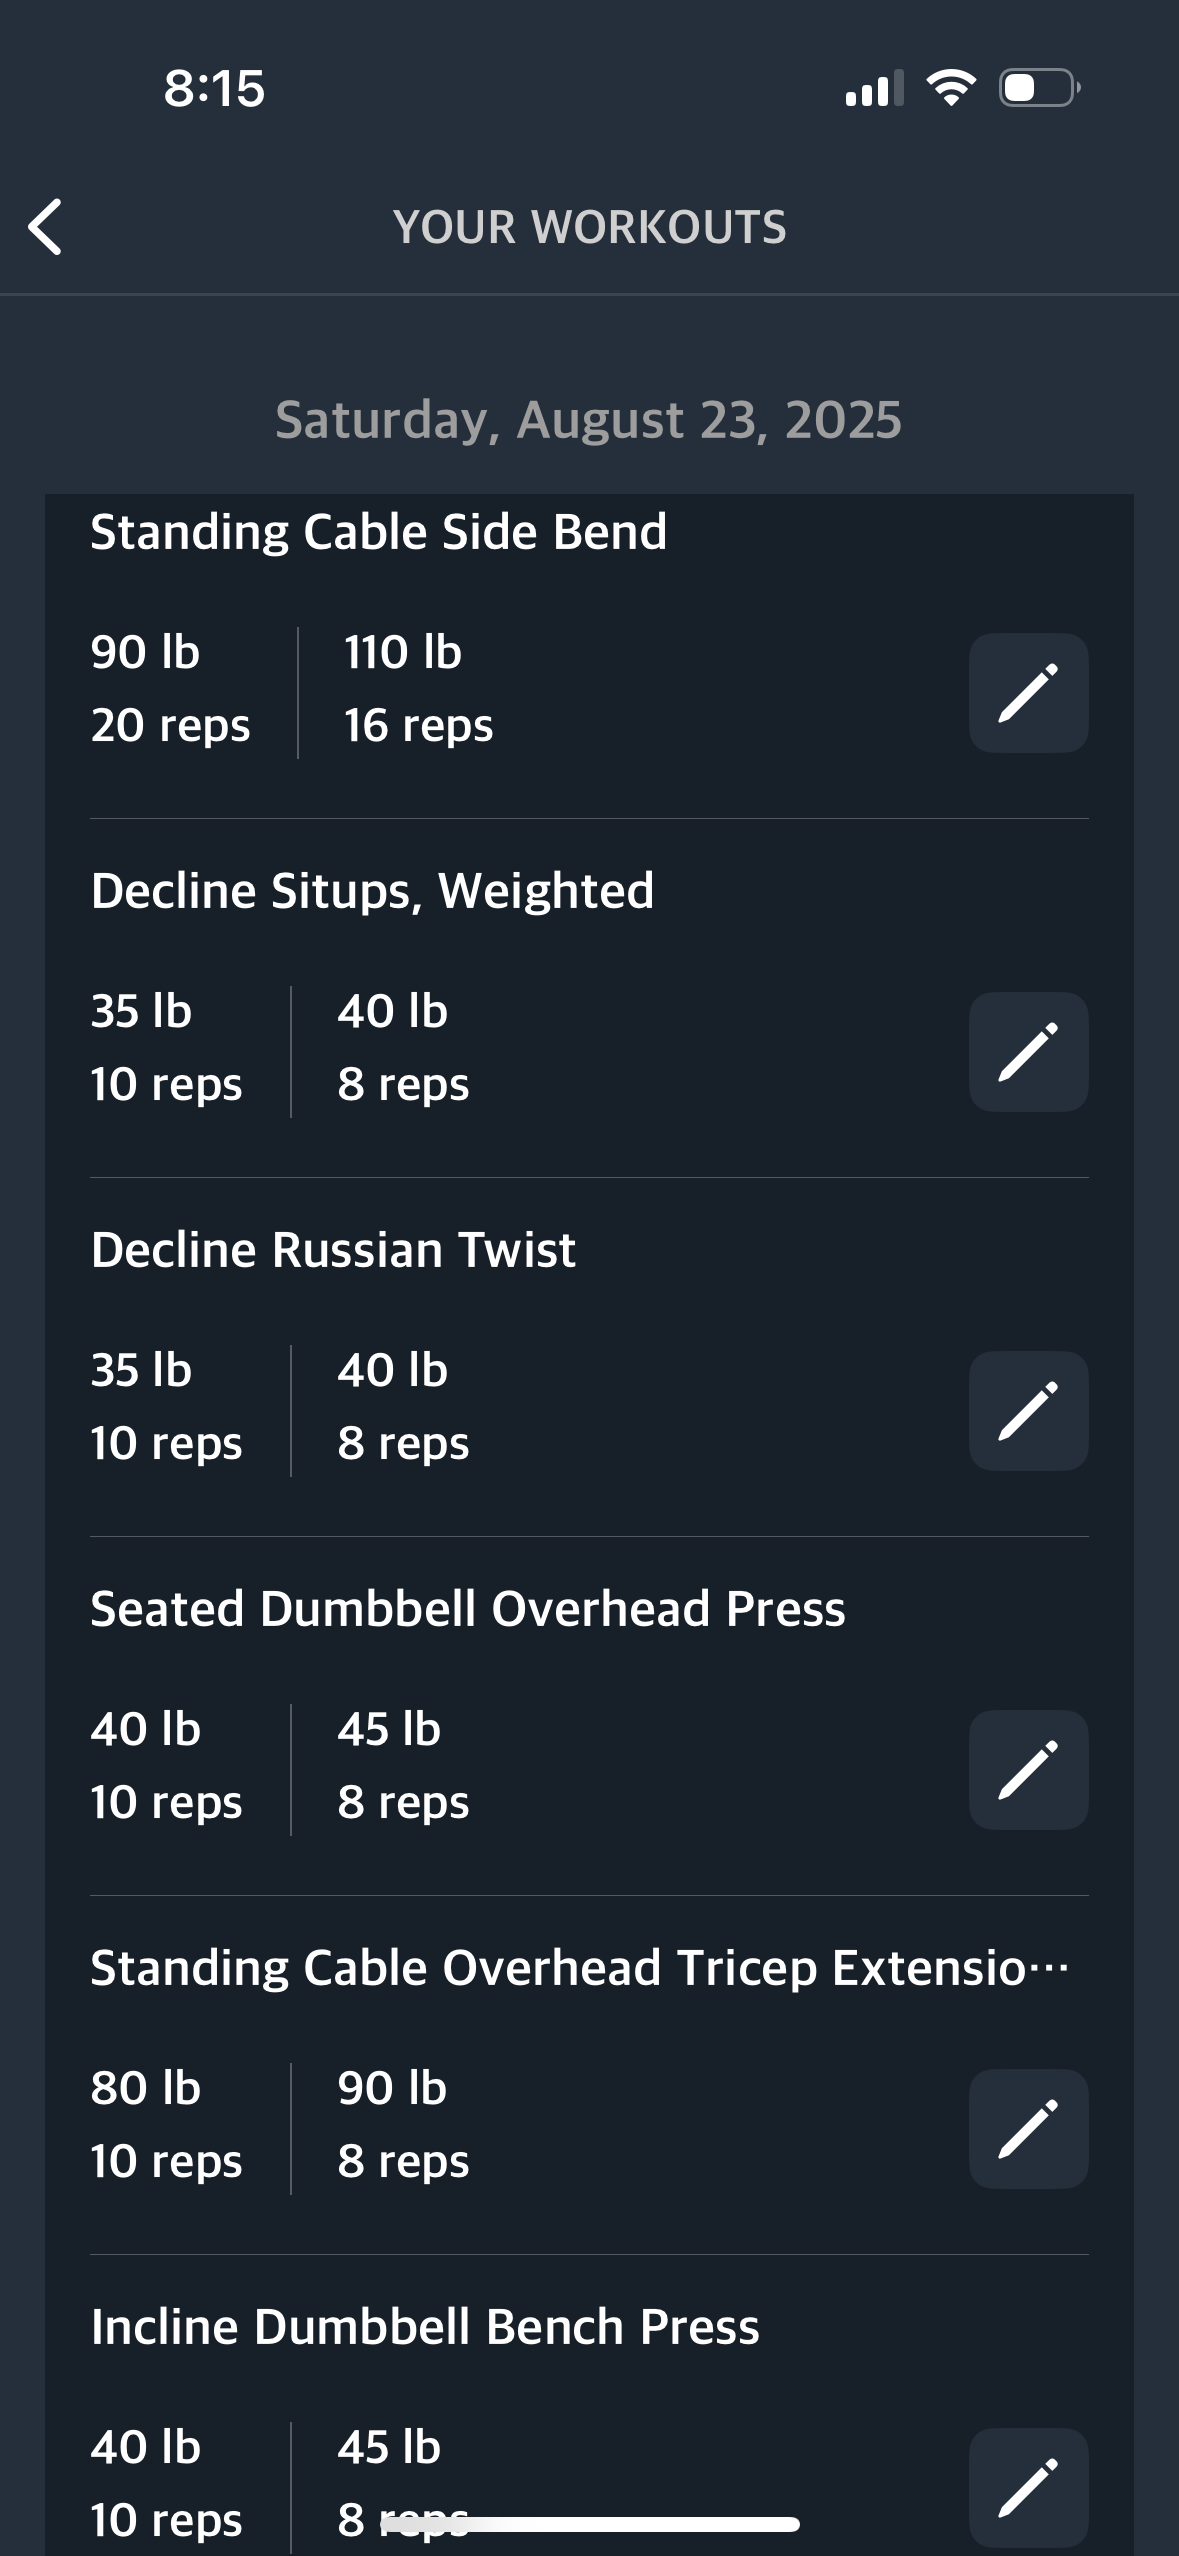Tap the Wi-Fi status icon

click(x=951, y=88)
